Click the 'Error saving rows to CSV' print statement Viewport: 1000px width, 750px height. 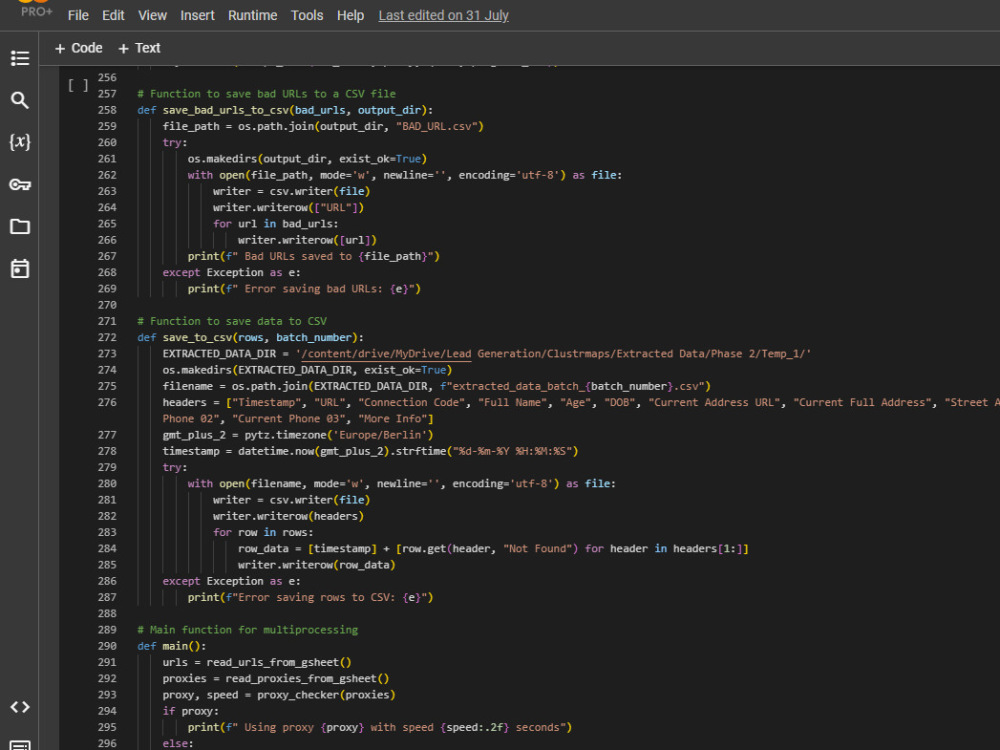(x=310, y=598)
